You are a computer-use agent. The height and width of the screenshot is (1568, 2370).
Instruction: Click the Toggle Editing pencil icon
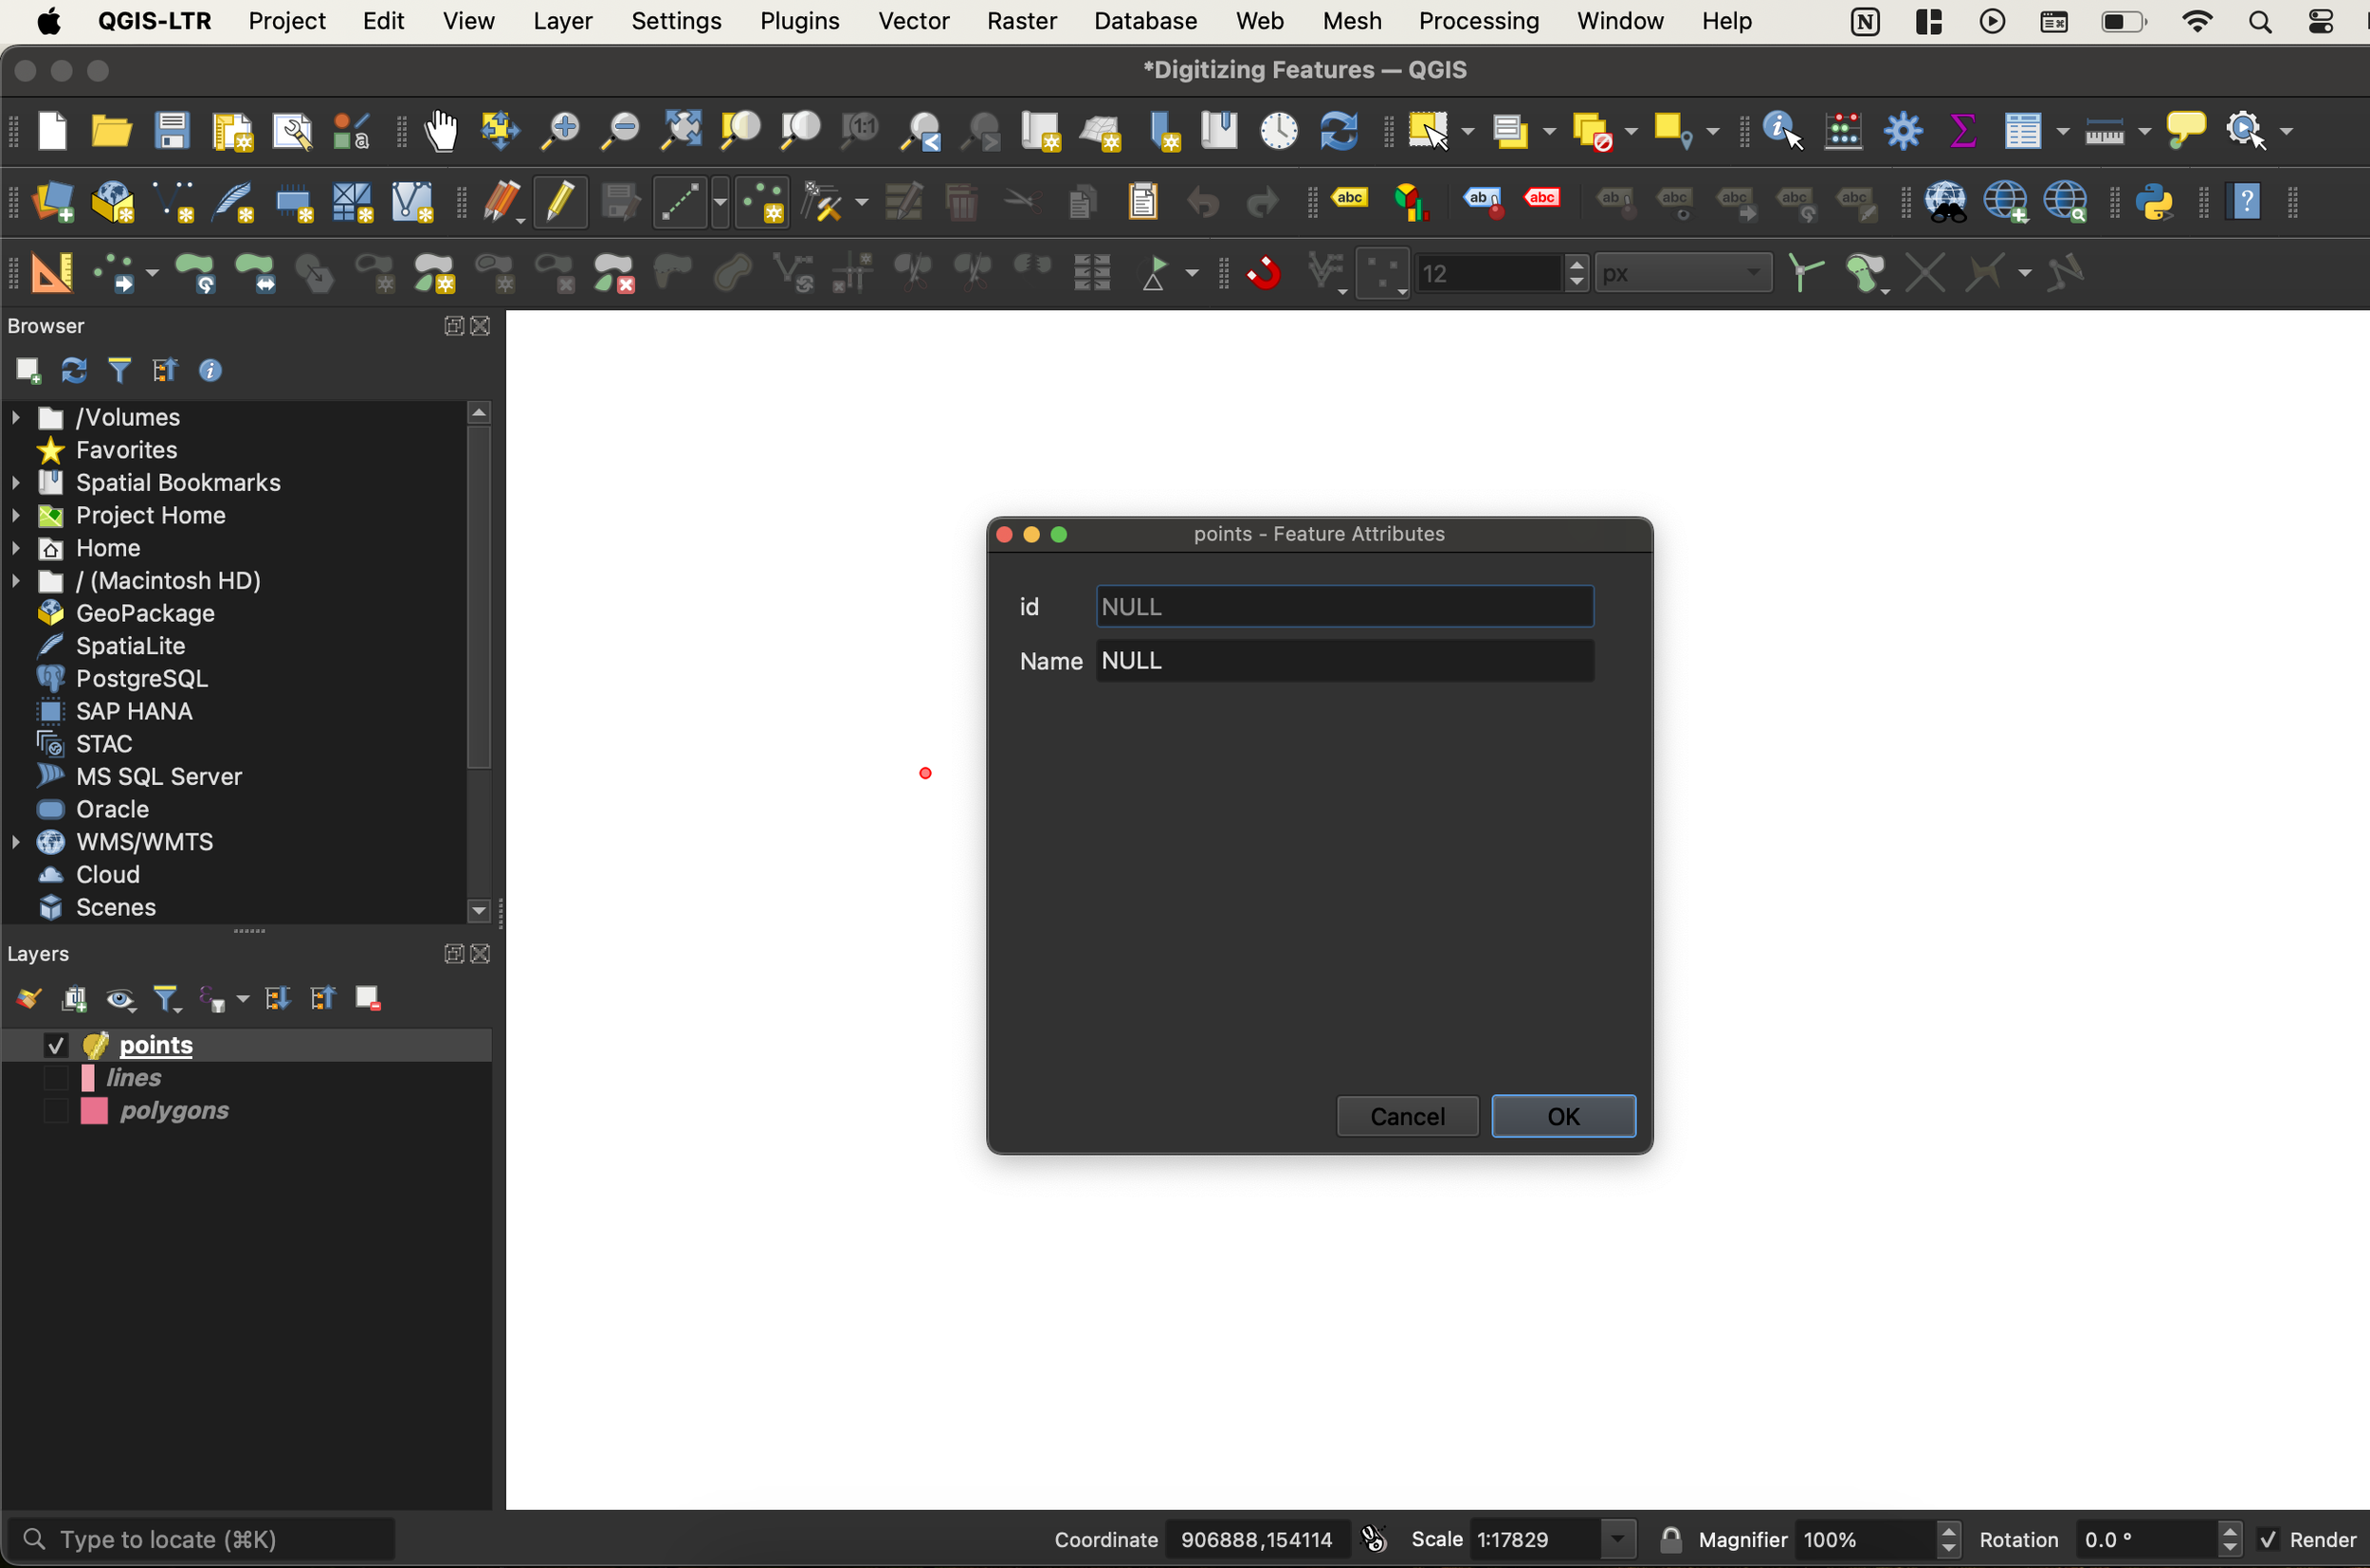click(560, 202)
